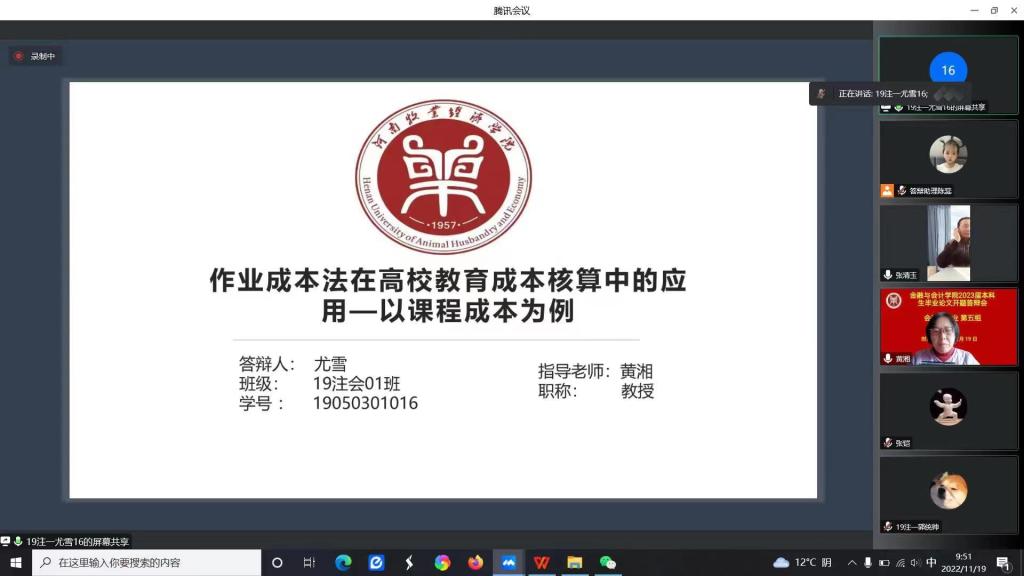Viewport: 1024px width, 576px height.
Task: Launch Firefox from the taskbar
Action: click(475, 563)
